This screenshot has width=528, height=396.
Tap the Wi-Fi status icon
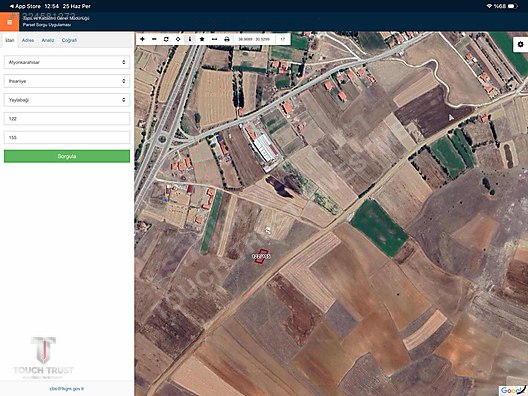(489, 6)
